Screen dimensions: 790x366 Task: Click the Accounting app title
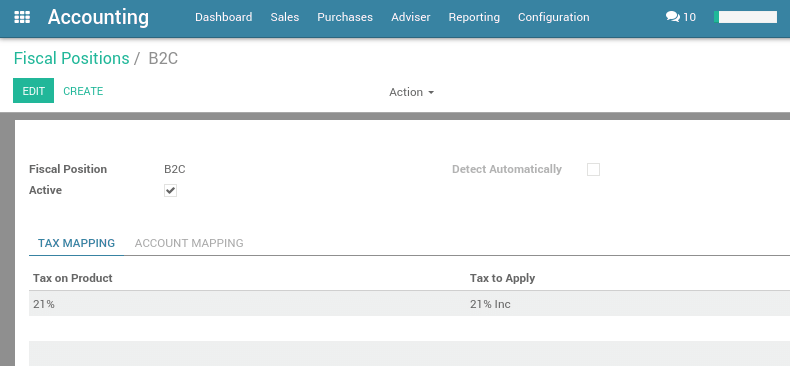click(x=98, y=17)
